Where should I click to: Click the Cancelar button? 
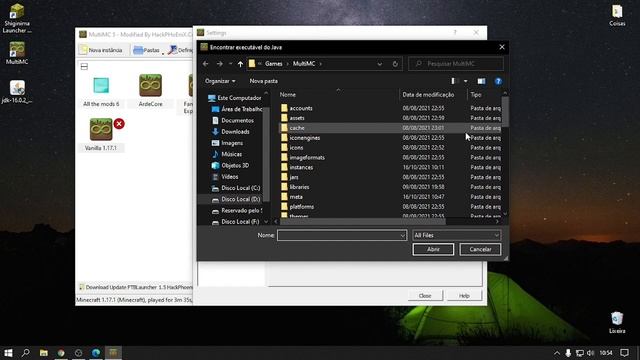[x=480, y=249]
